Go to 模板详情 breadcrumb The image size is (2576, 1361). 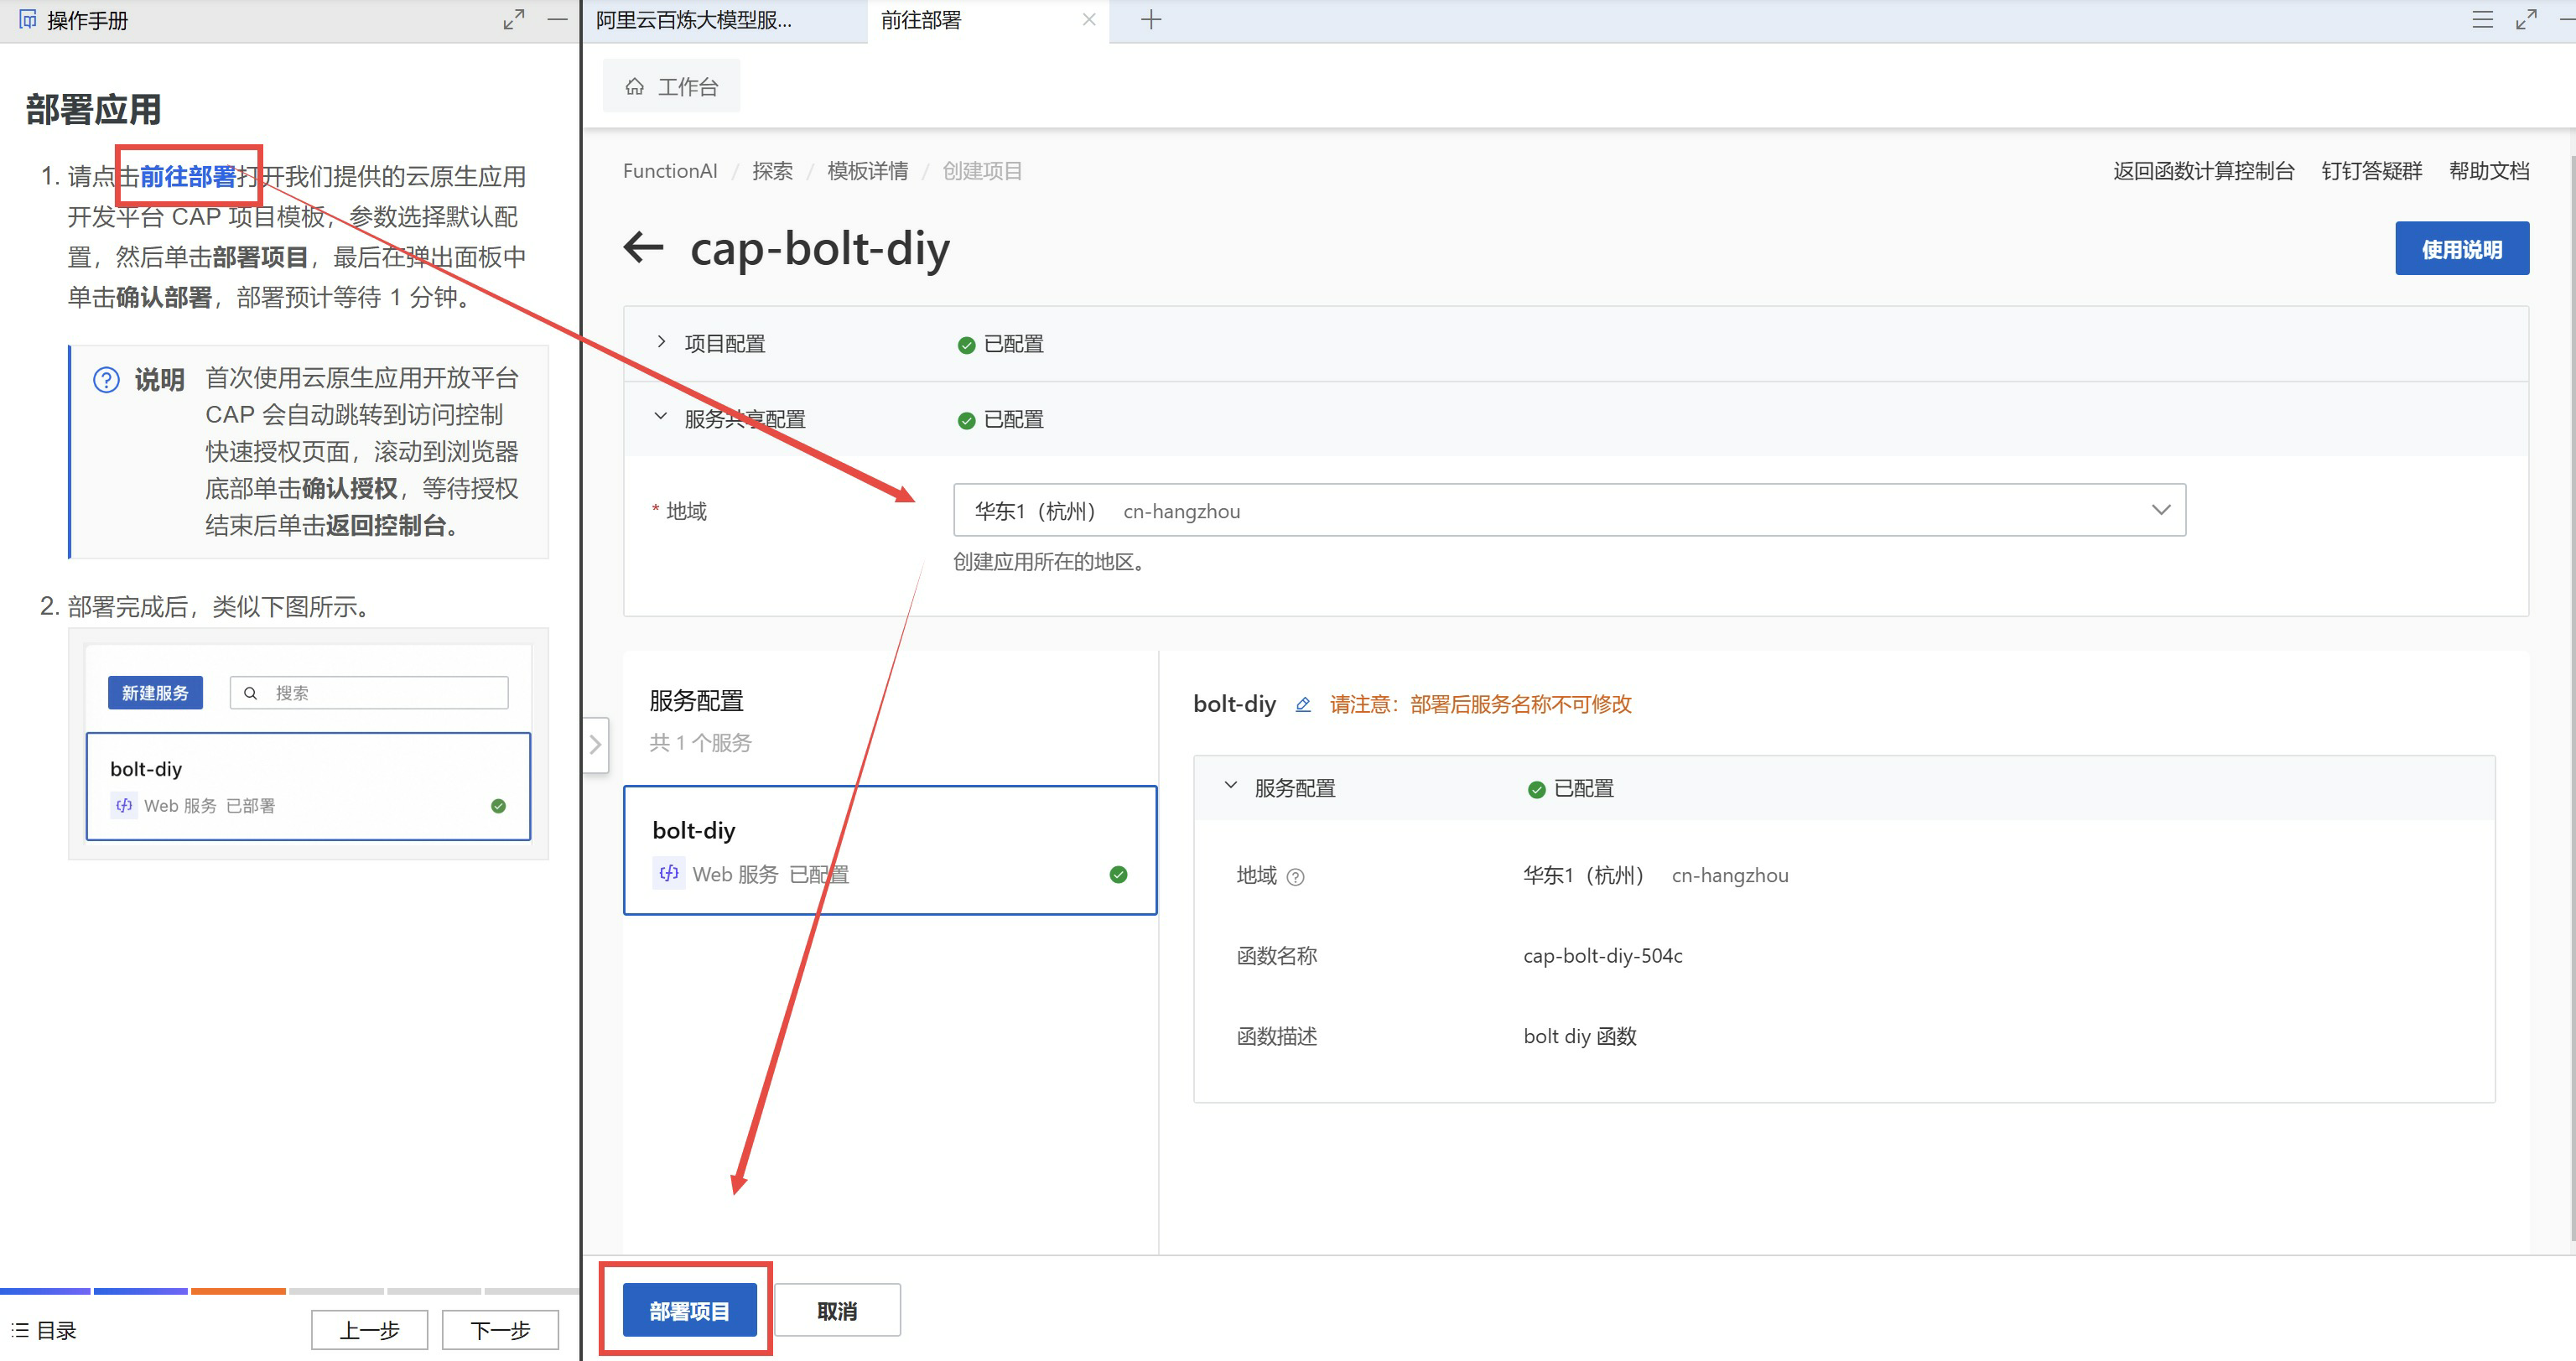(x=867, y=171)
